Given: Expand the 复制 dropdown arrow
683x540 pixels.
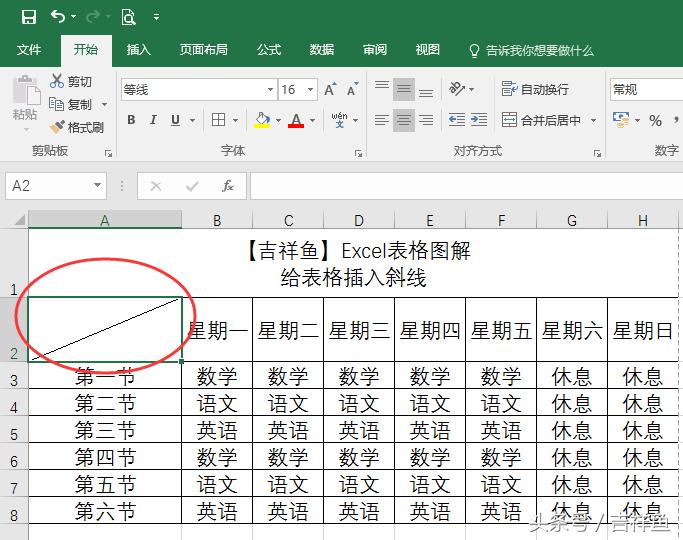Looking at the screenshot, I should click(x=104, y=105).
